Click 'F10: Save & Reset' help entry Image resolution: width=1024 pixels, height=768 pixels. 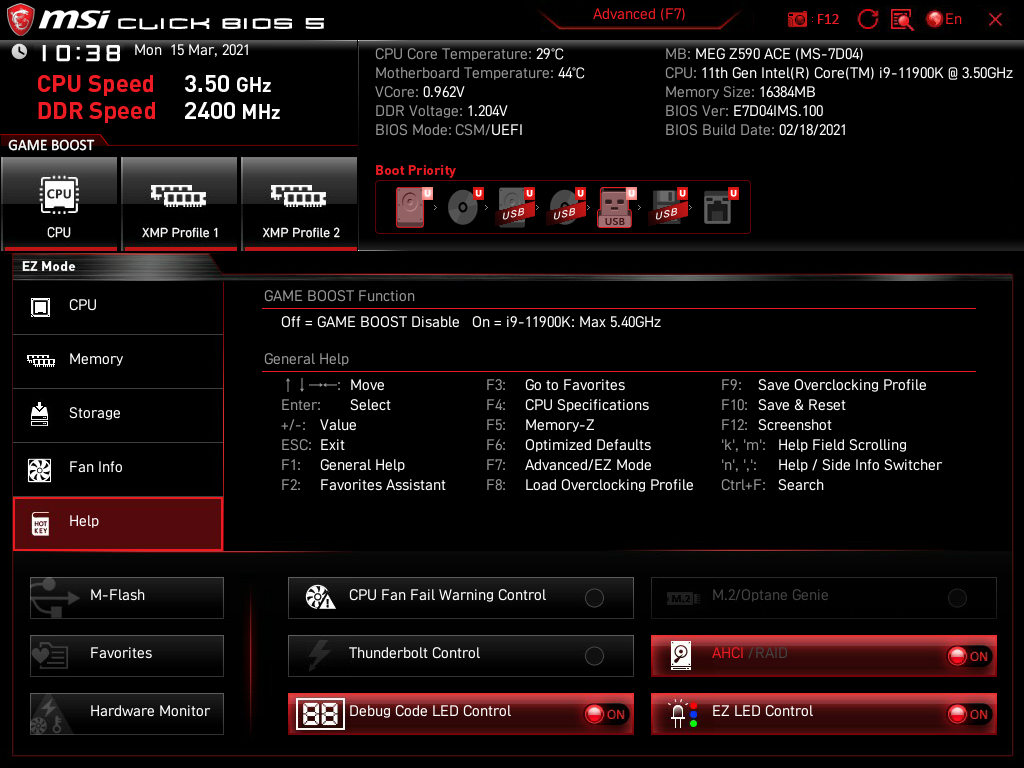pyautogui.click(x=783, y=405)
